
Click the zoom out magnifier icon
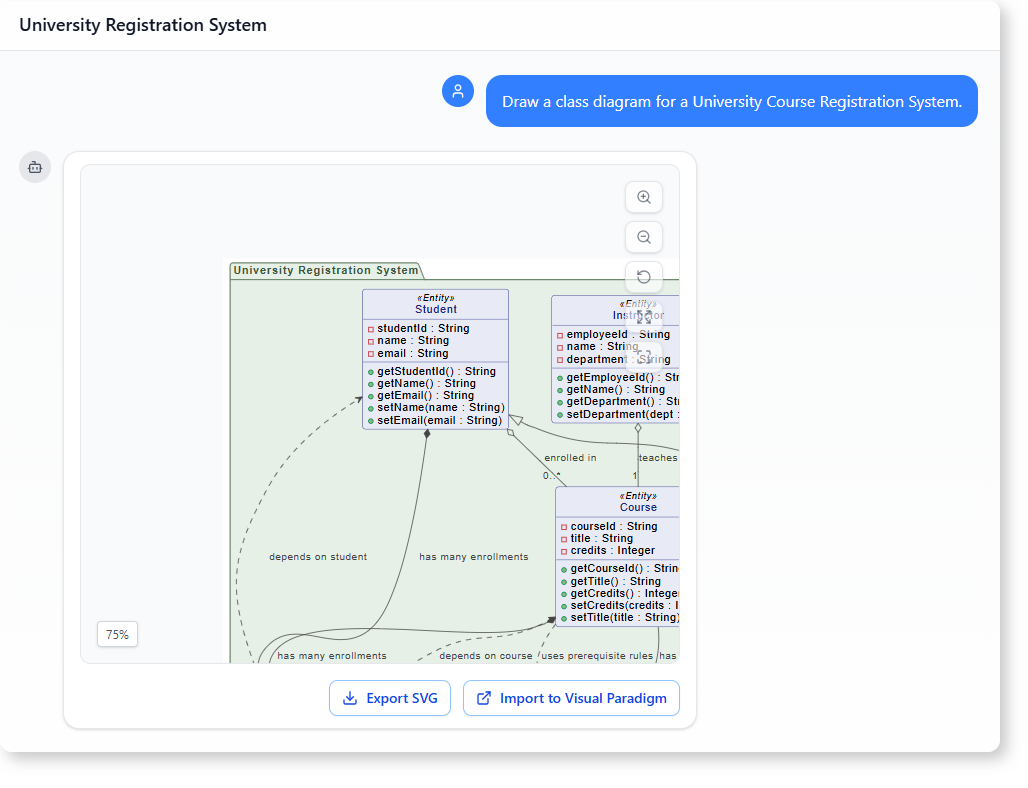(x=644, y=237)
